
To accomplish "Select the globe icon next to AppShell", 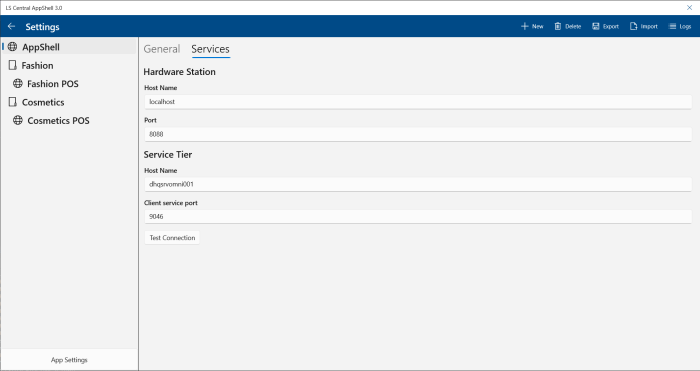I will click(12, 46).
